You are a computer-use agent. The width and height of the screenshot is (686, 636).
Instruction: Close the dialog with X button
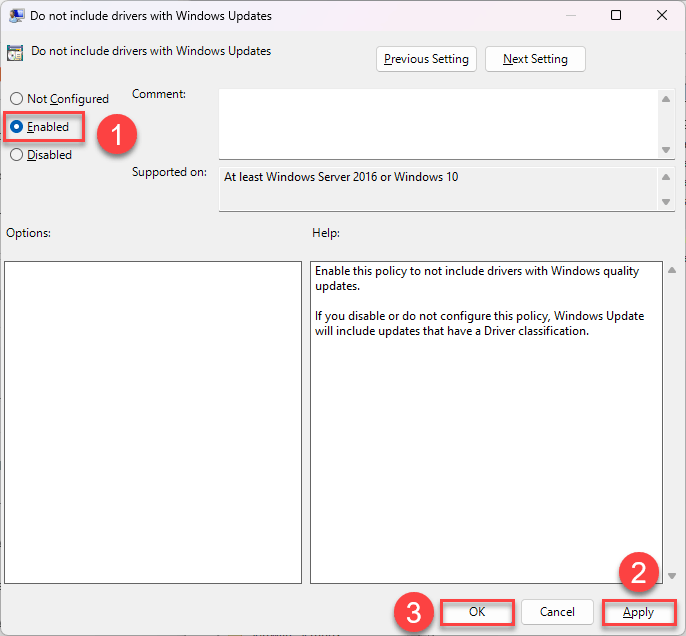click(x=662, y=15)
